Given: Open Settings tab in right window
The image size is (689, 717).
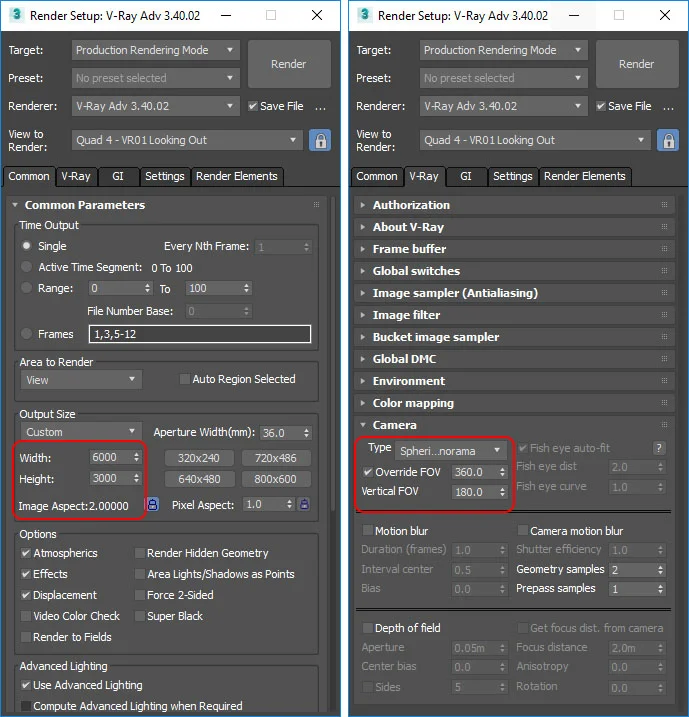Looking at the screenshot, I should pos(513,177).
